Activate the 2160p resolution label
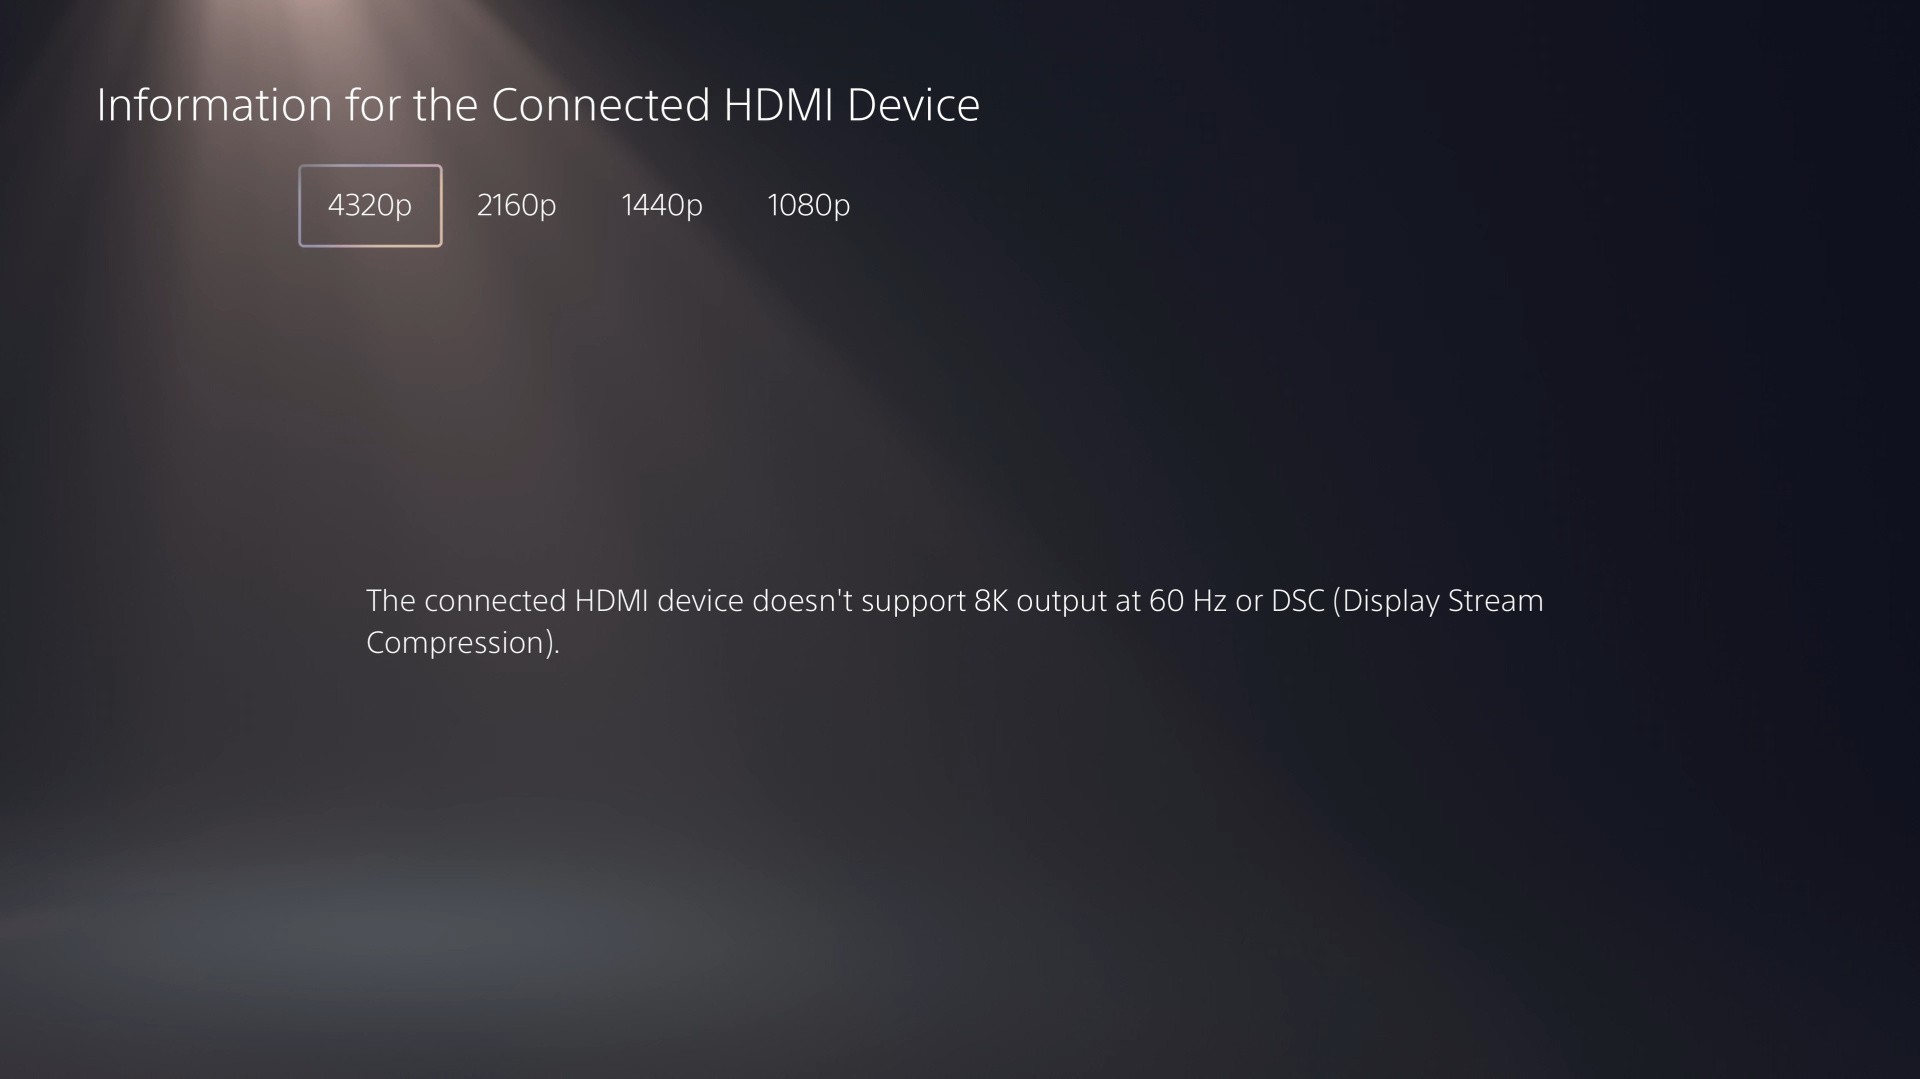 (x=516, y=205)
